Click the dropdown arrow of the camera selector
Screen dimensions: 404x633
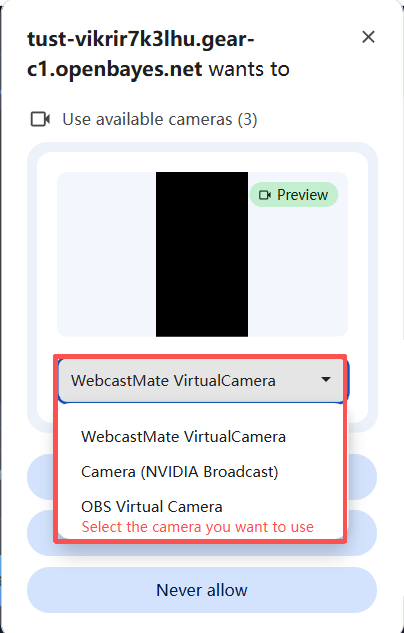[x=326, y=379]
